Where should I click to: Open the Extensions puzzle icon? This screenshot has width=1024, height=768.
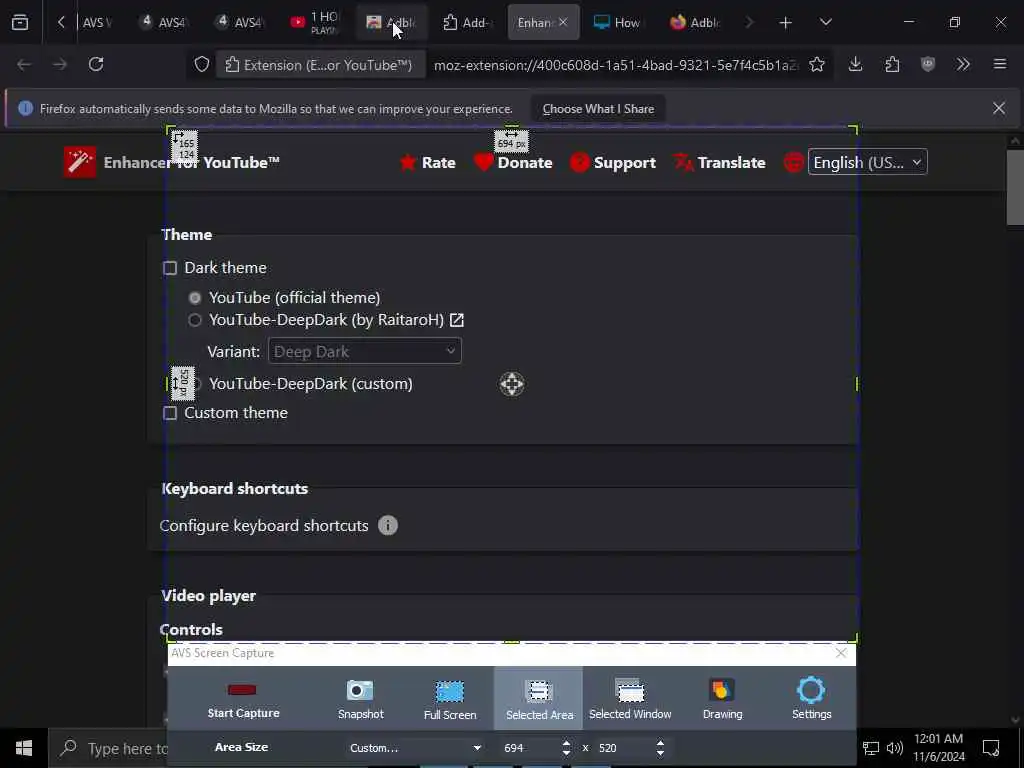[892, 64]
